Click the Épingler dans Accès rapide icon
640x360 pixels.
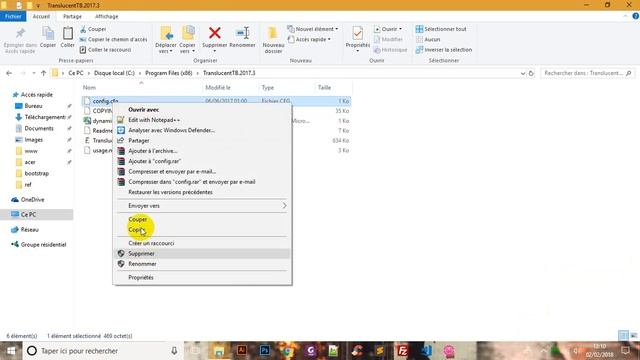(x=20, y=33)
